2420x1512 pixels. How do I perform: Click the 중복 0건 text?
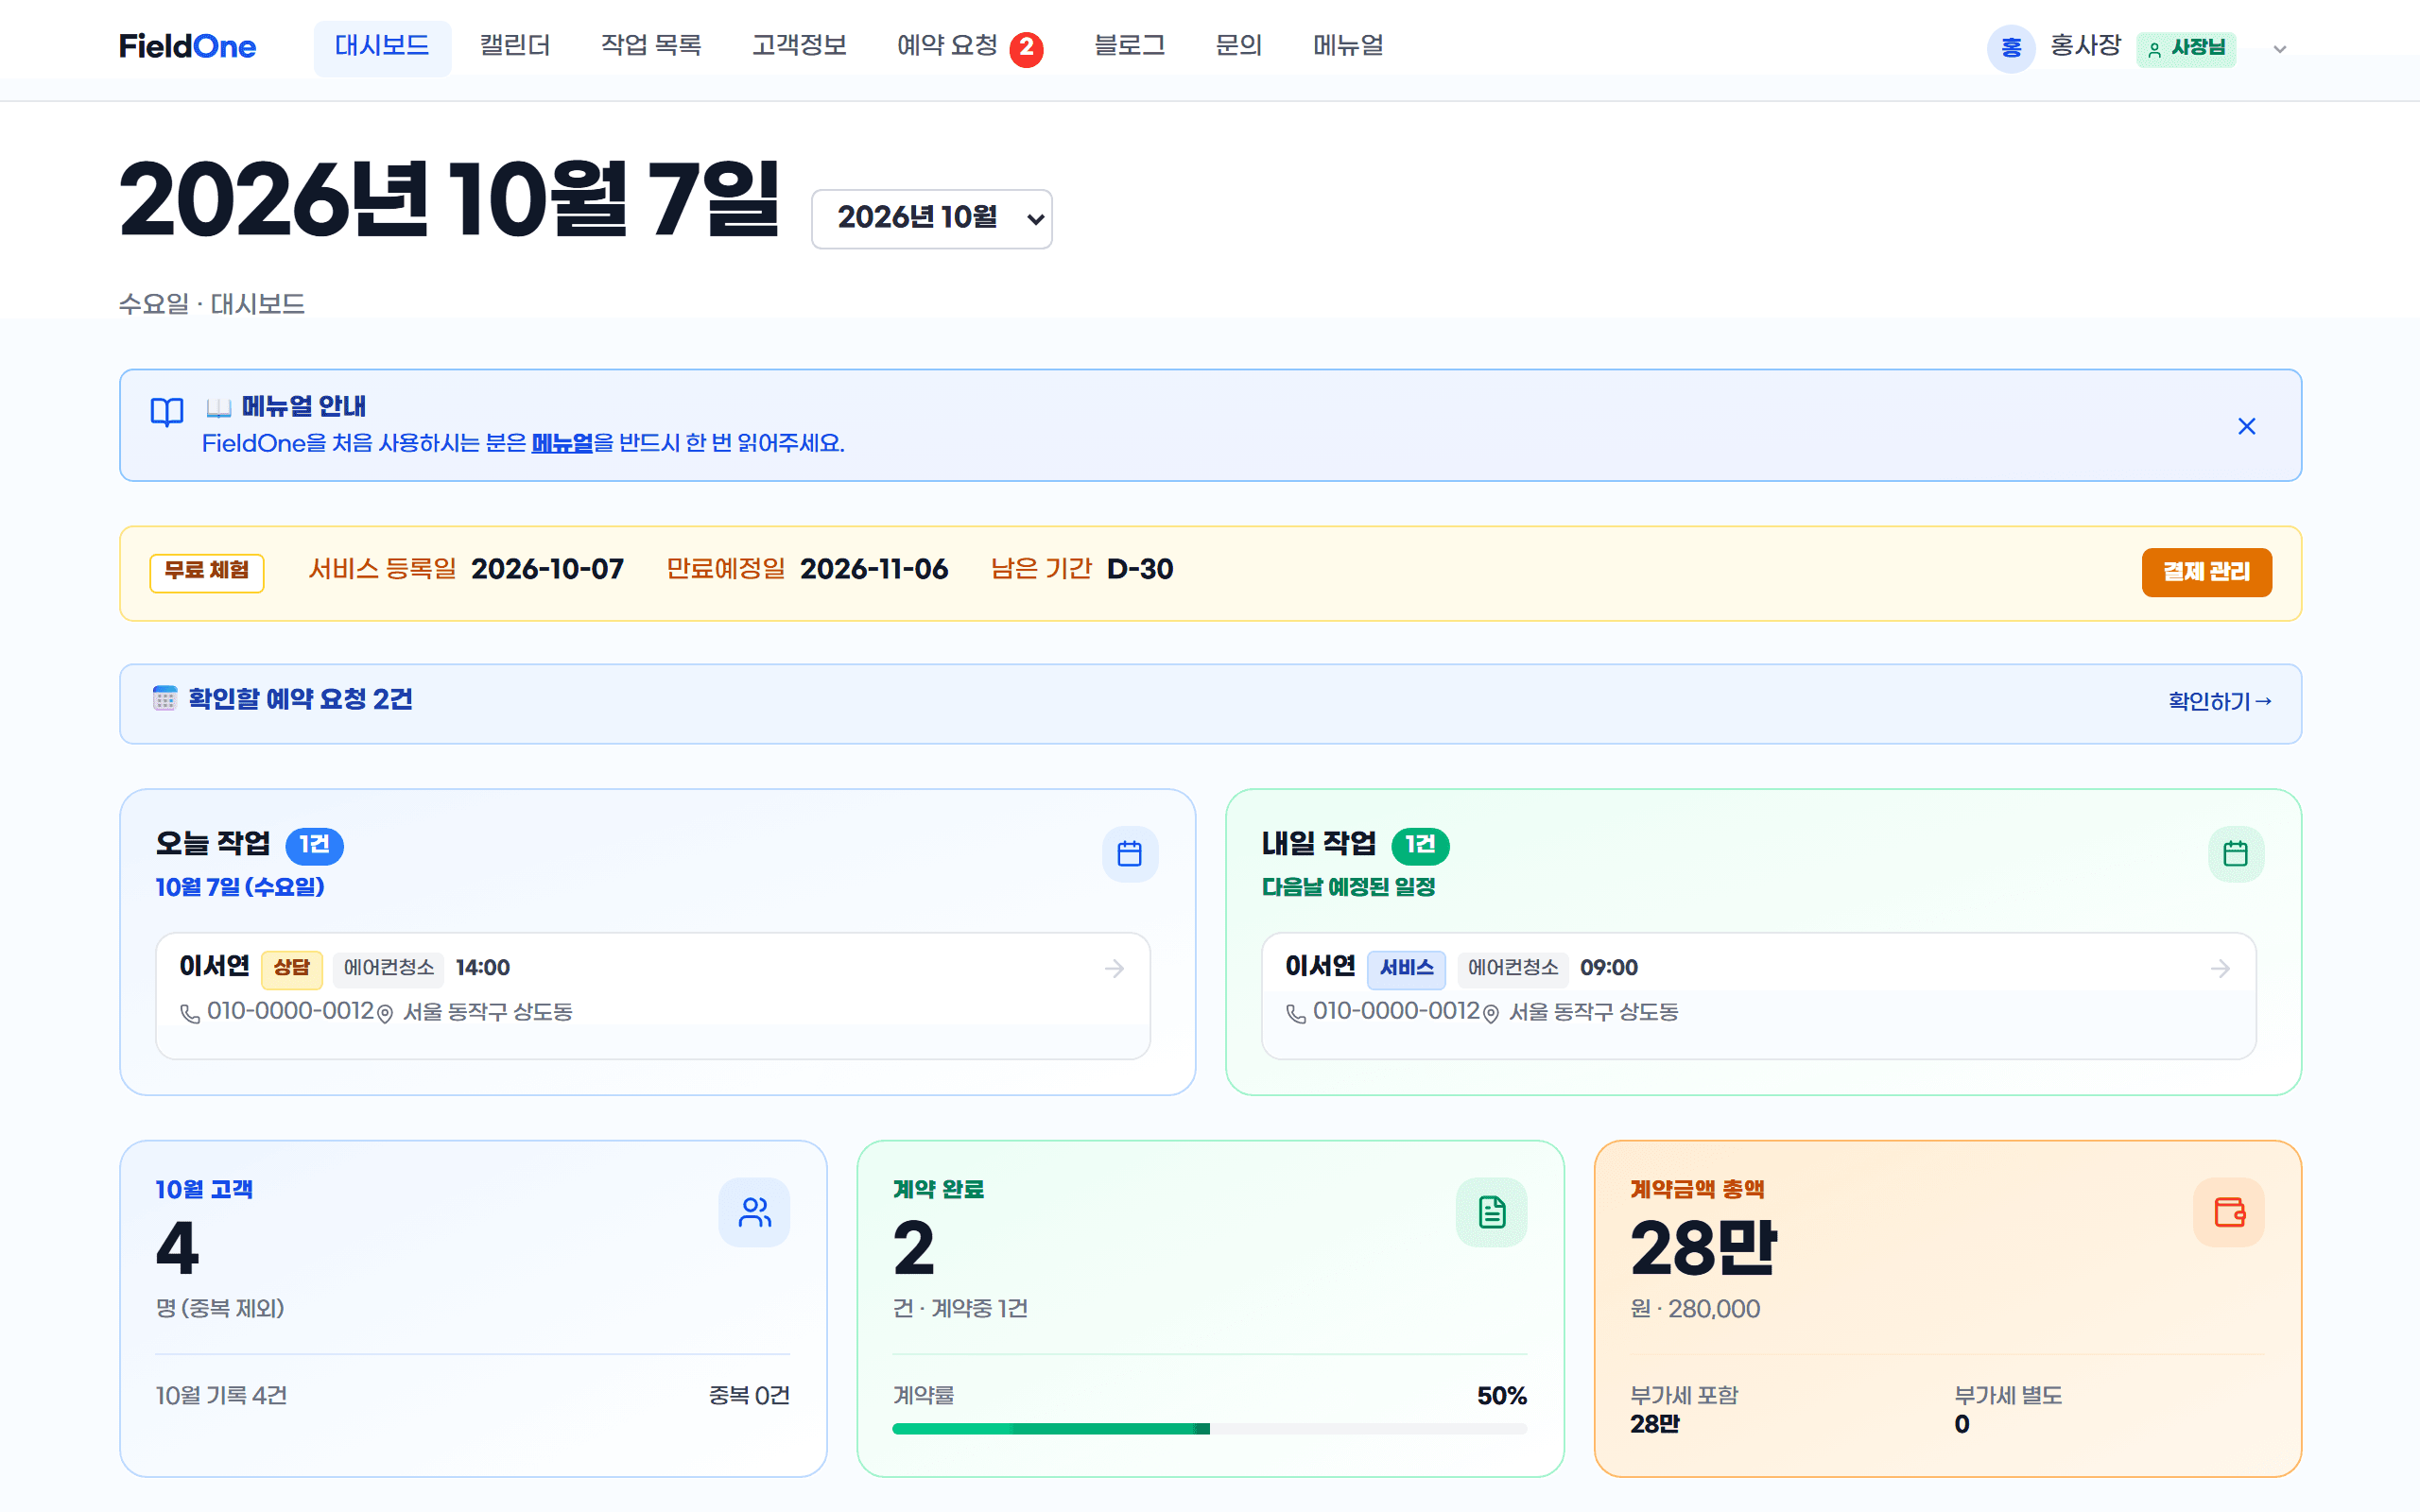pyautogui.click(x=749, y=1395)
